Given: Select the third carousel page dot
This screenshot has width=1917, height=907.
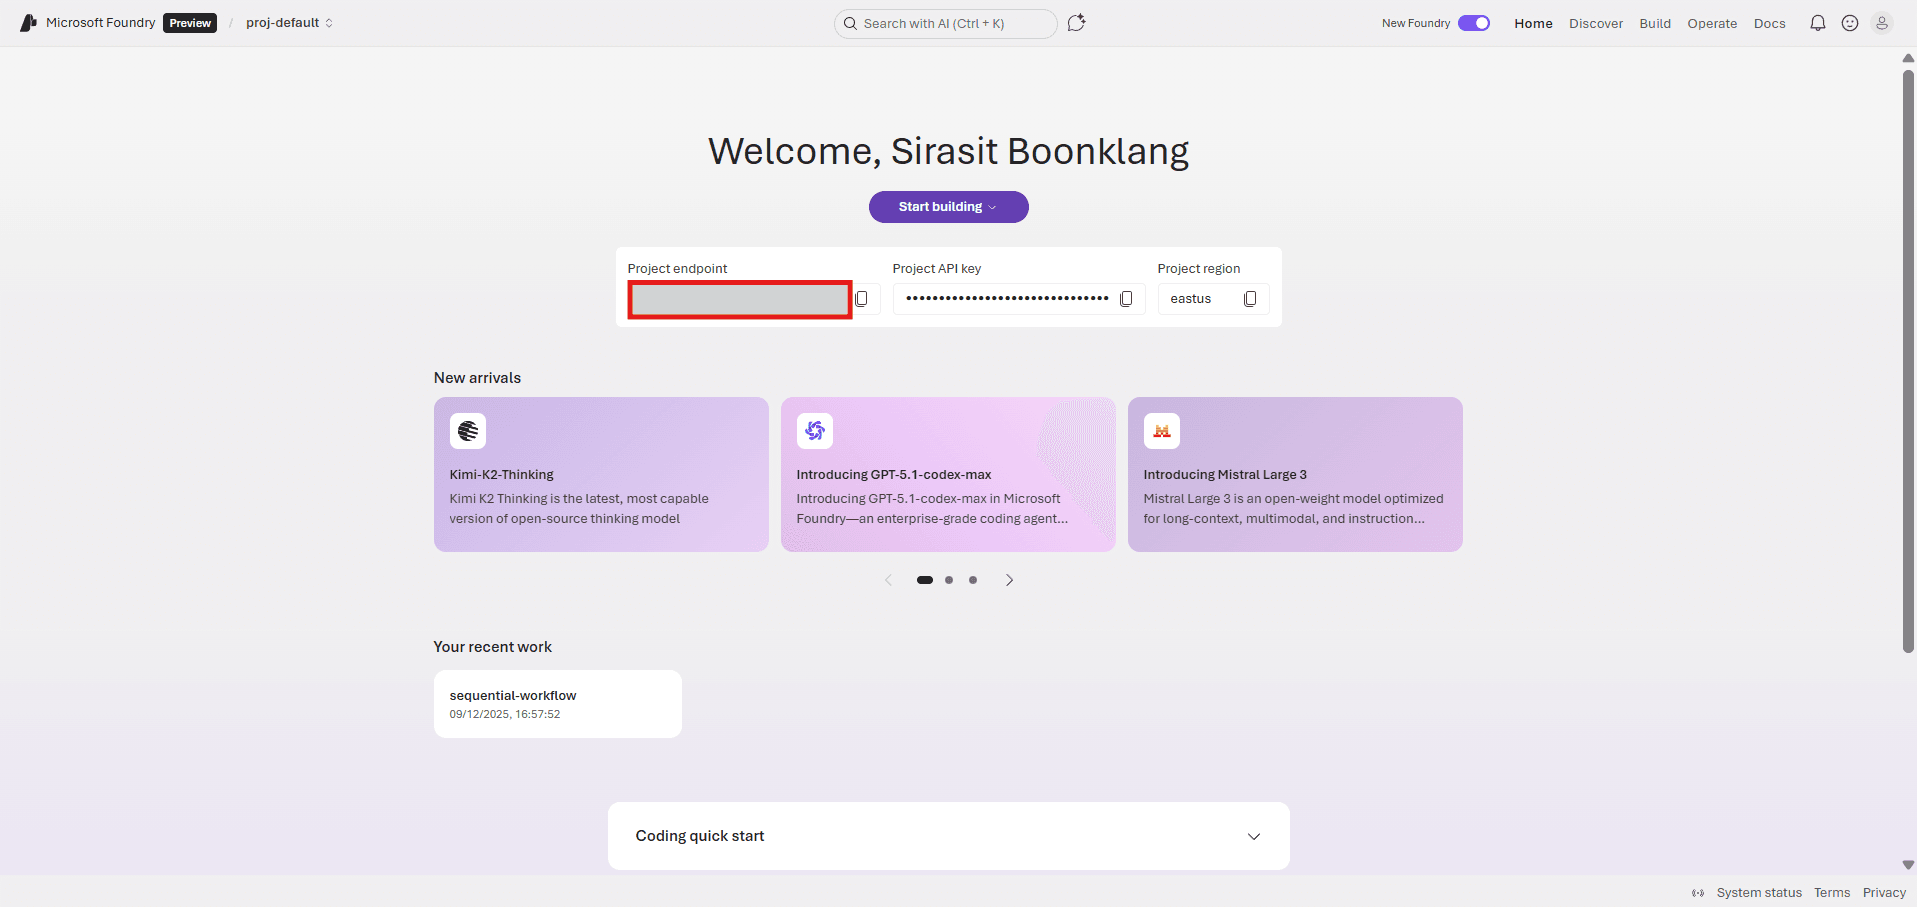Looking at the screenshot, I should click(973, 580).
